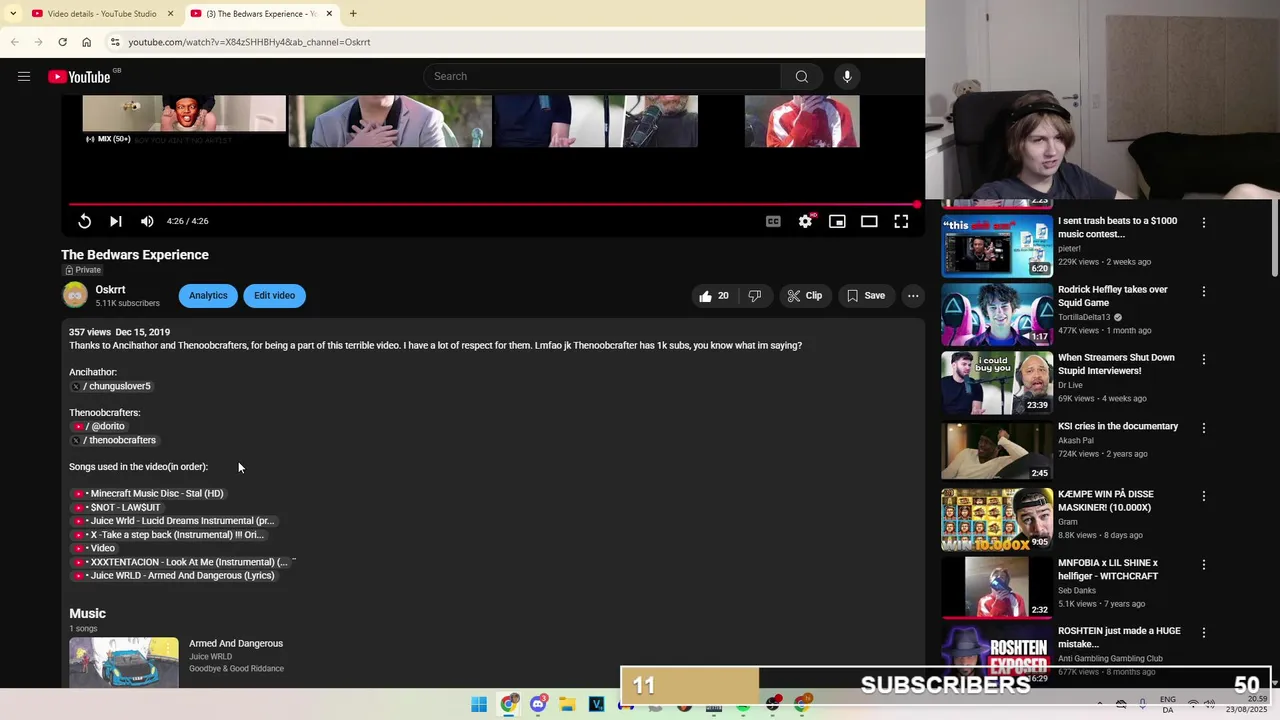Screen dimensions: 1280x720
Task: Dislike the video thumbs down
Action: tap(755, 295)
